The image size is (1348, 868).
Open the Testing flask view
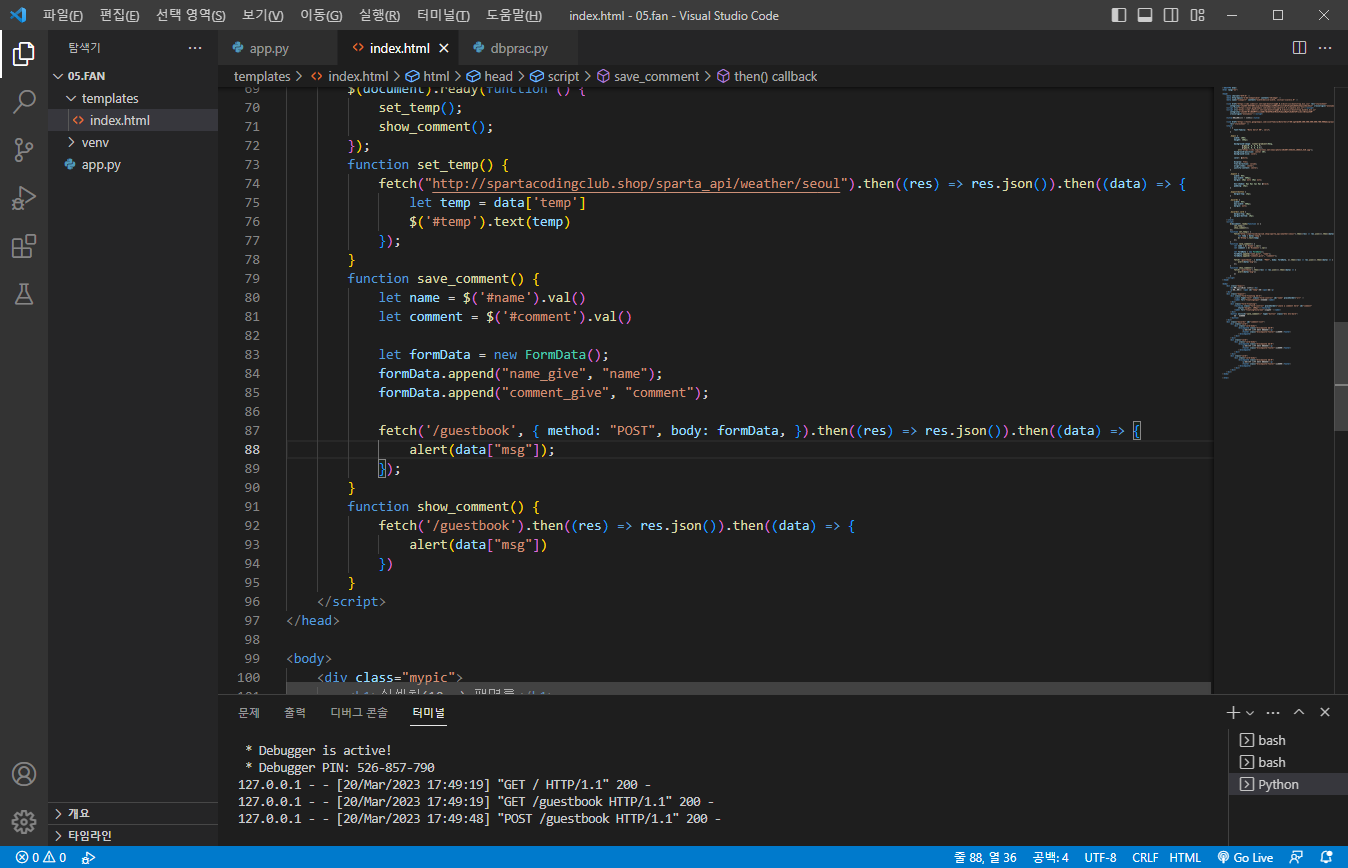point(24,293)
